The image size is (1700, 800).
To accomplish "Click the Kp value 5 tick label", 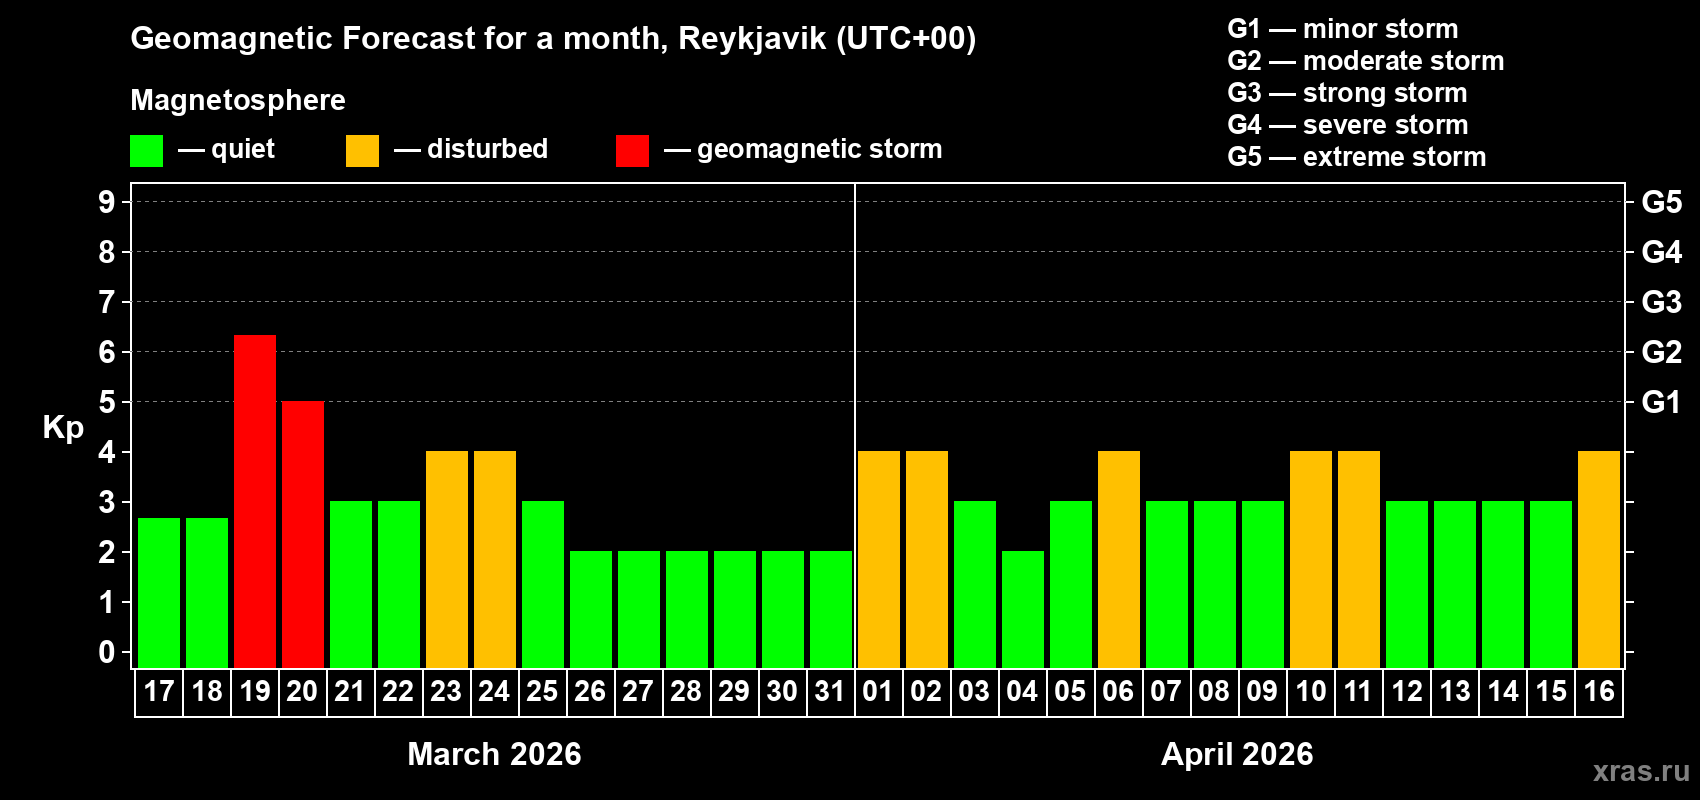I will coord(107,402).
